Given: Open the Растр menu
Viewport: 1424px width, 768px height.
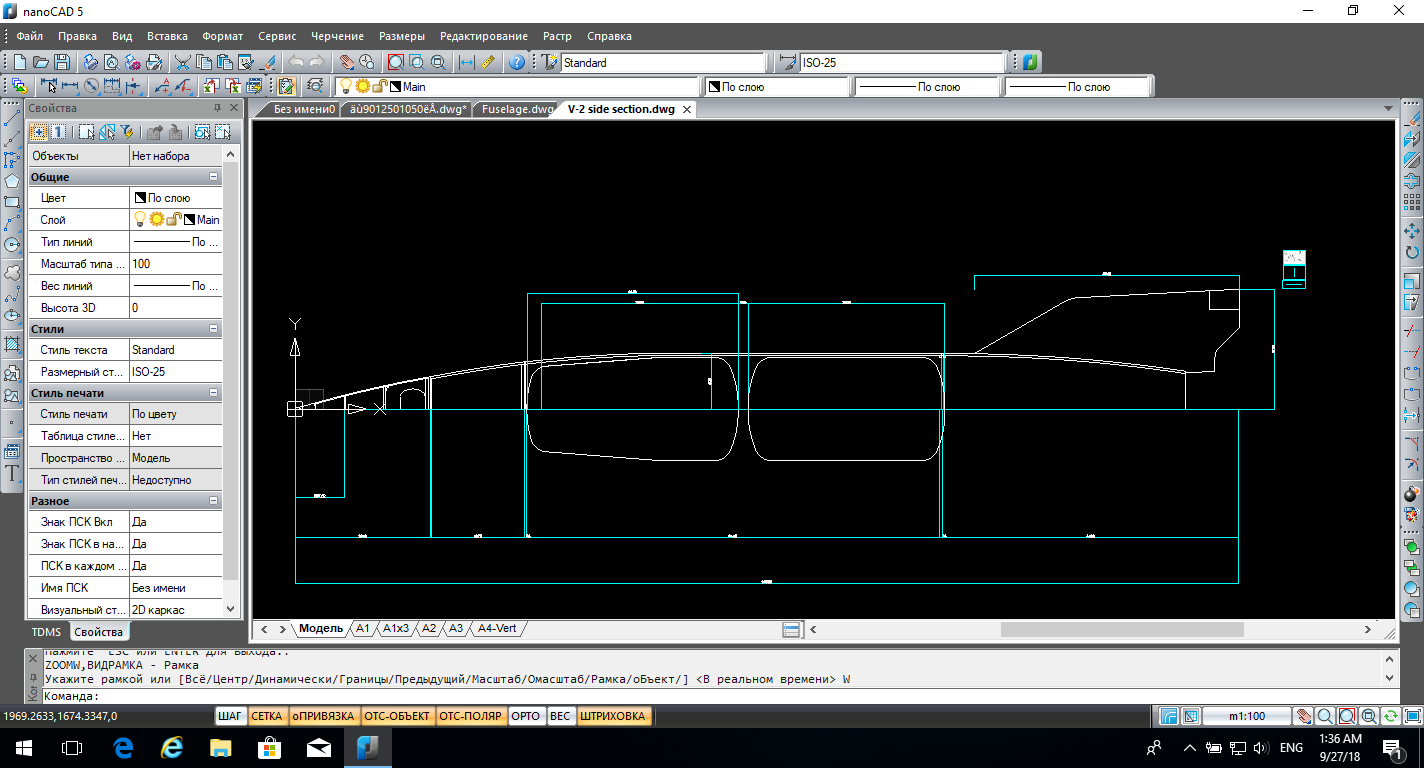Looking at the screenshot, I should point(557,36).
